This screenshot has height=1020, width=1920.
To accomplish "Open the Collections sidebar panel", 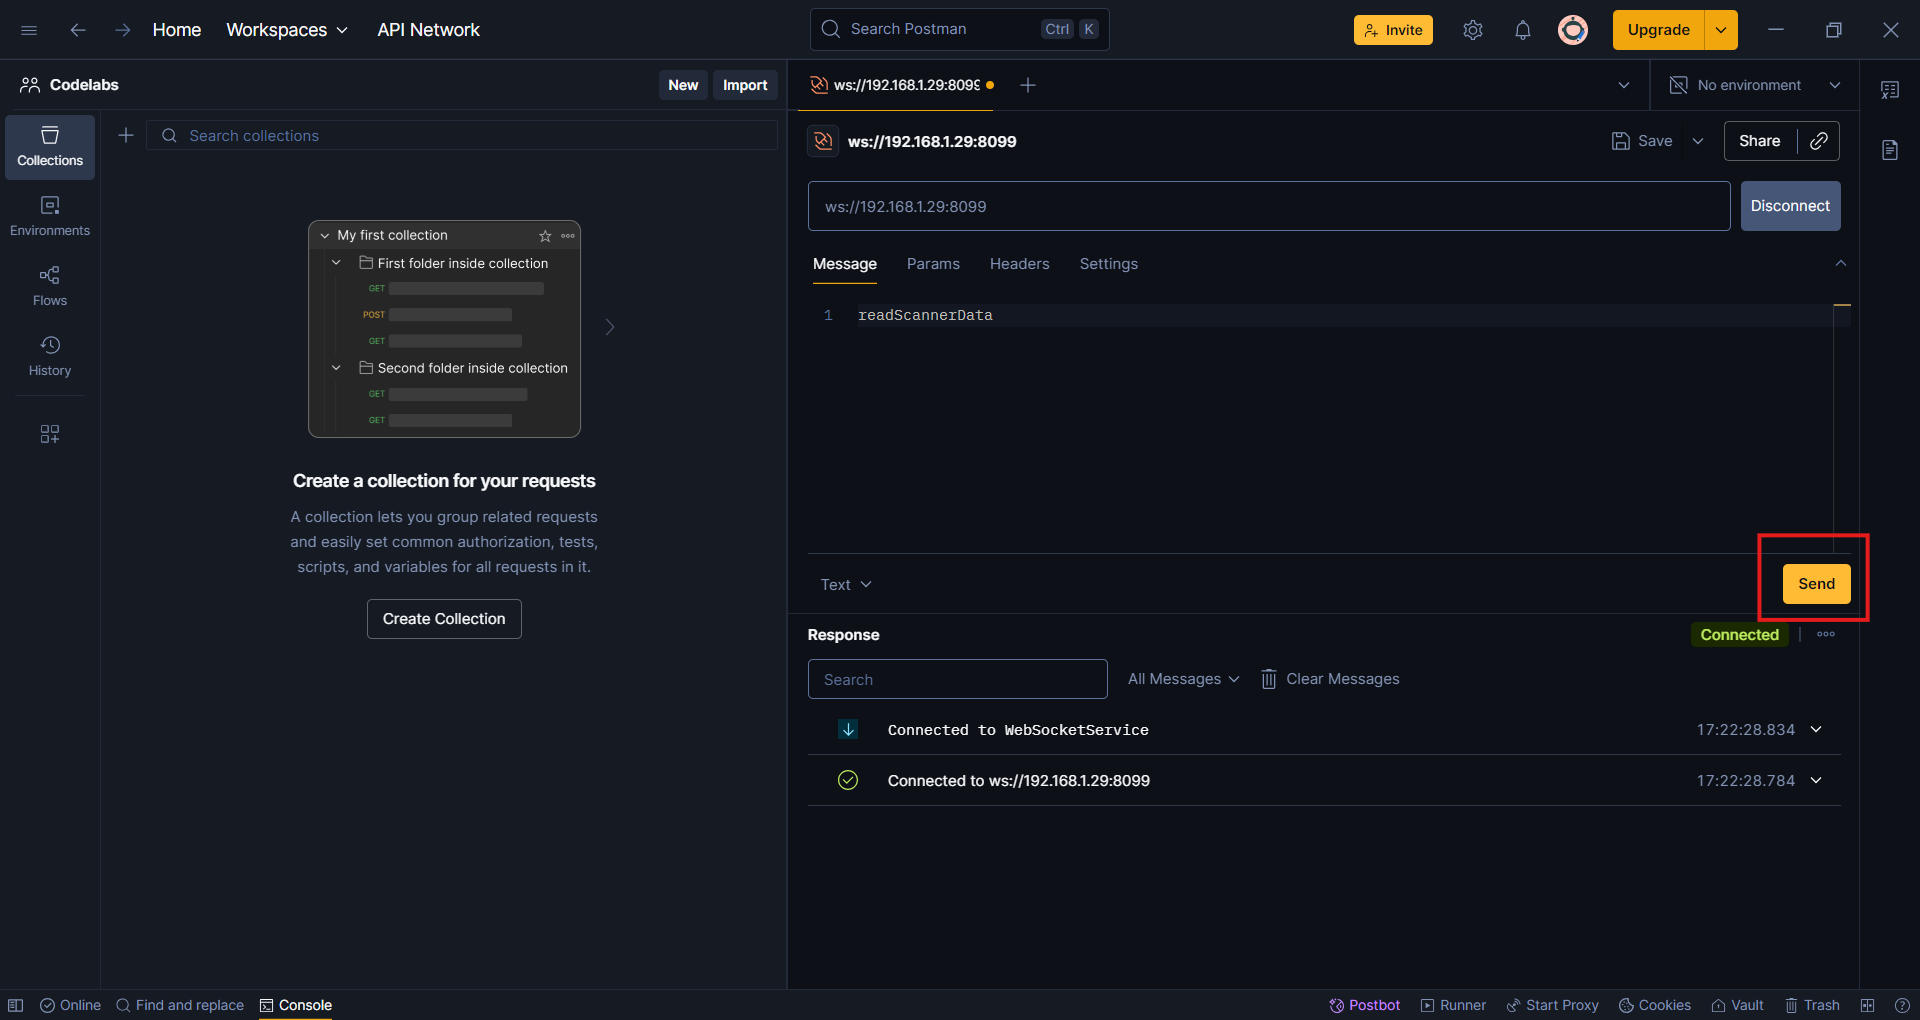I will coord(50,147).
